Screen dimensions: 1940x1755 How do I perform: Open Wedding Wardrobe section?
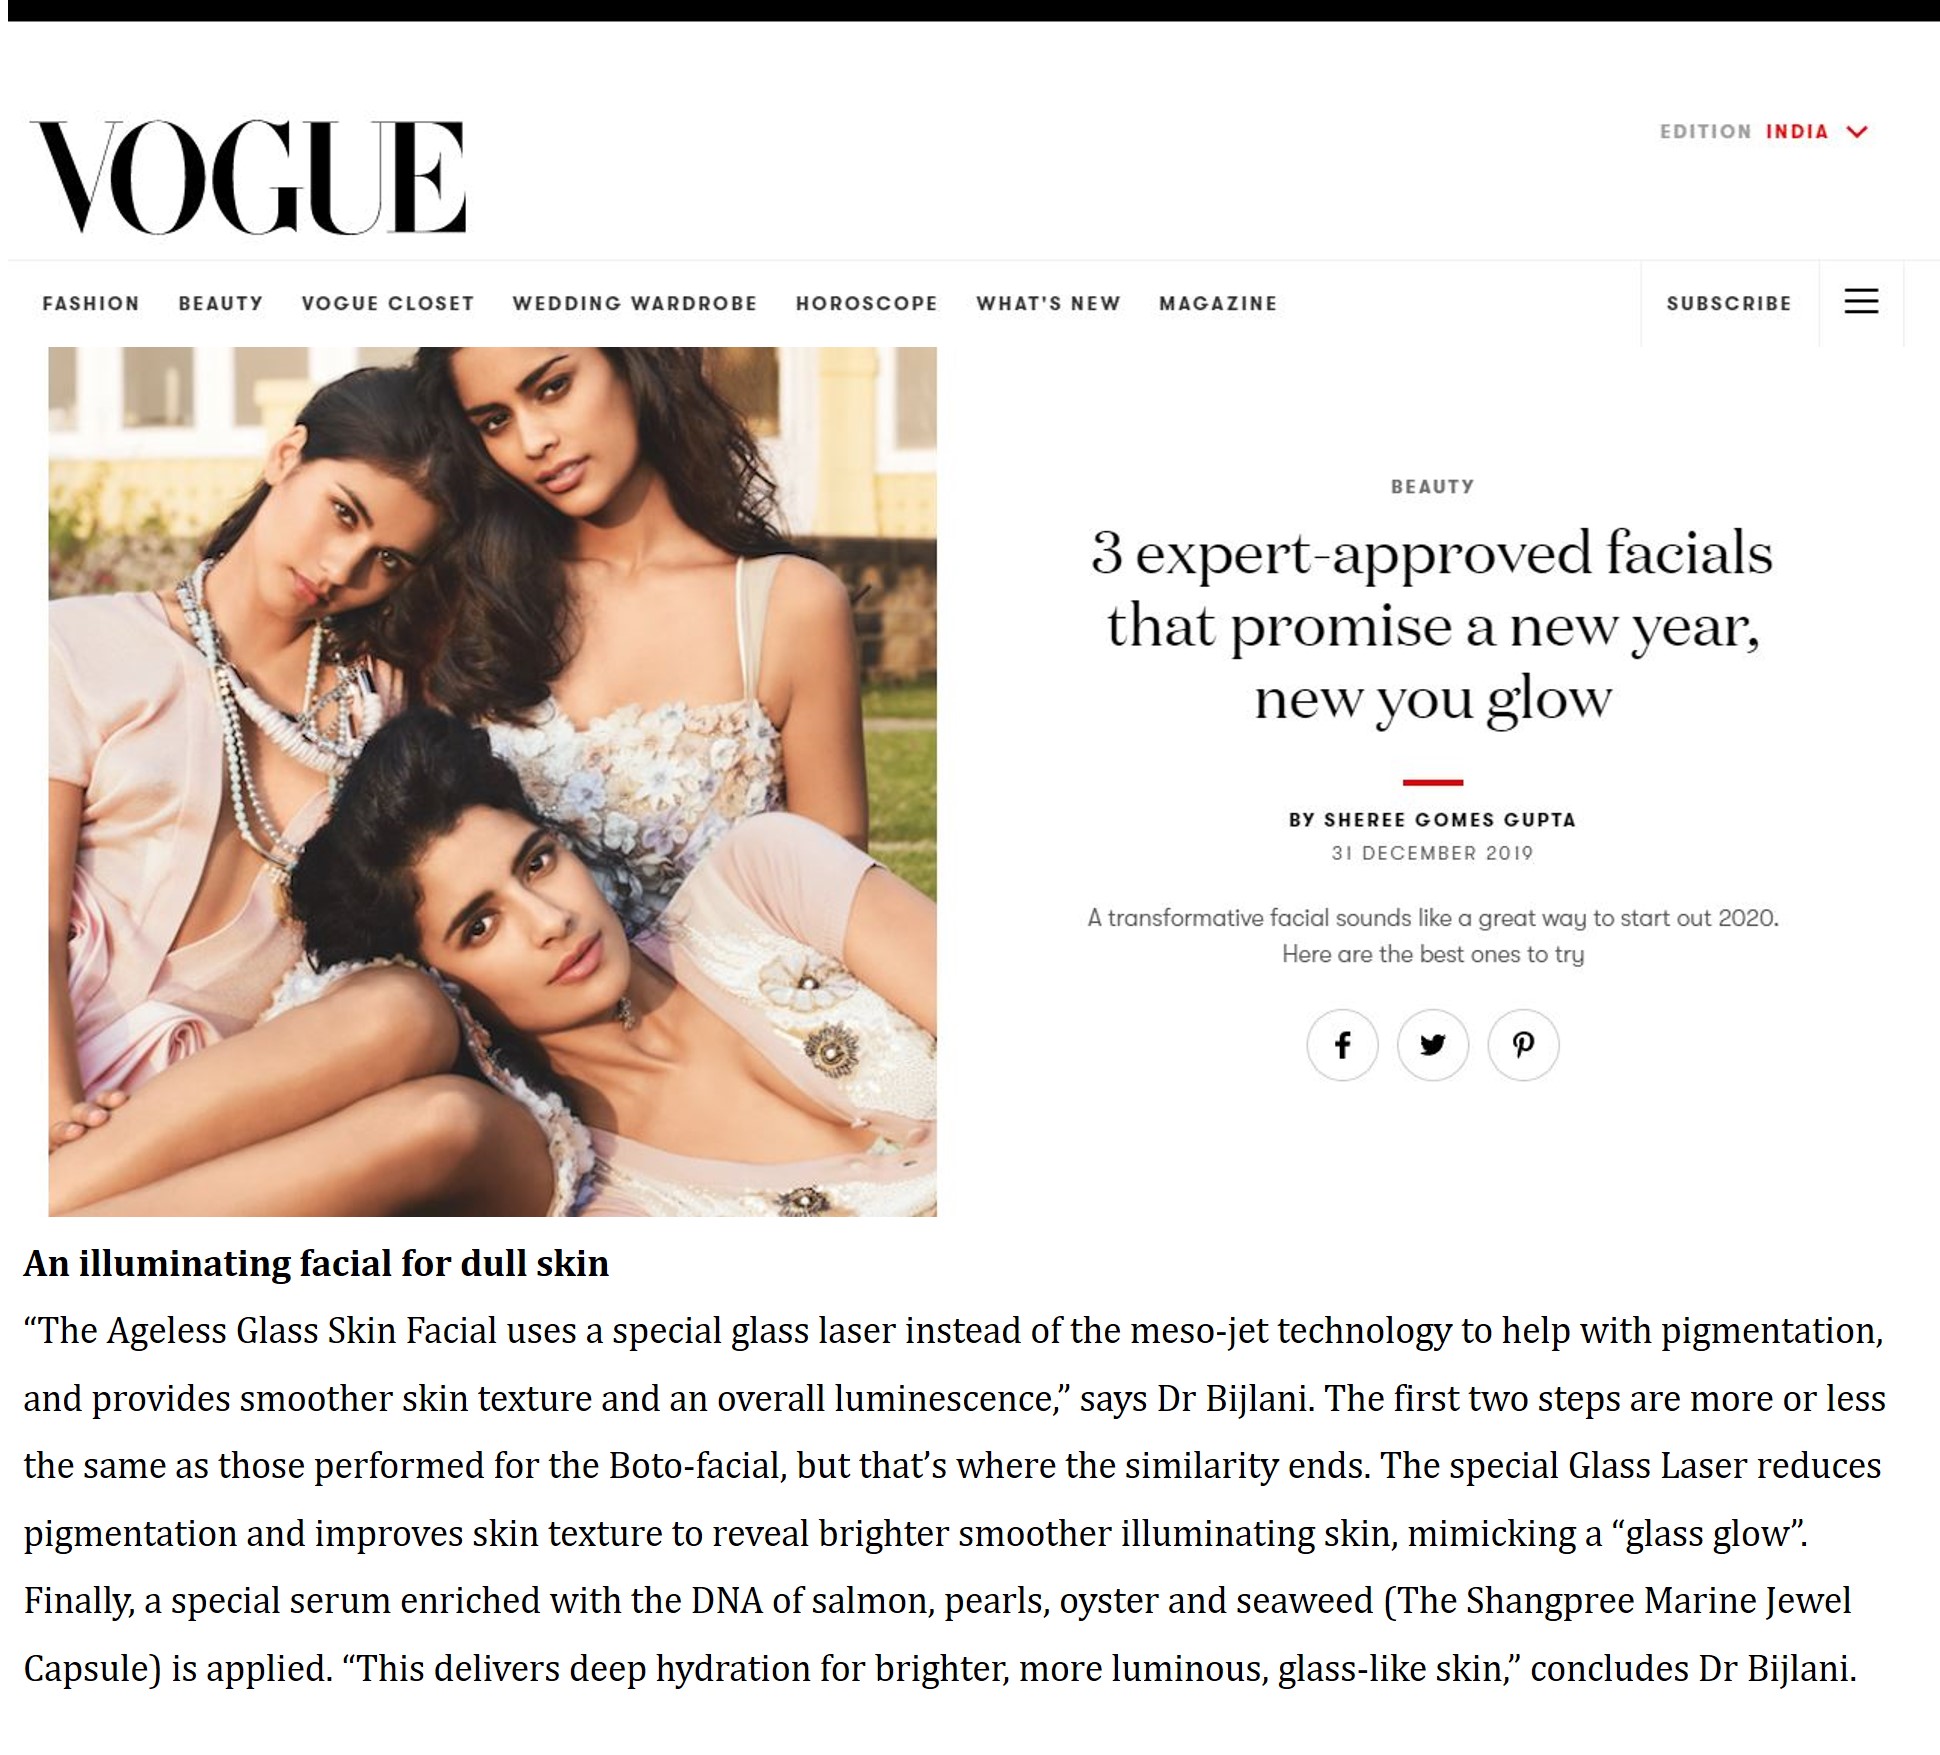pos(635,303)
